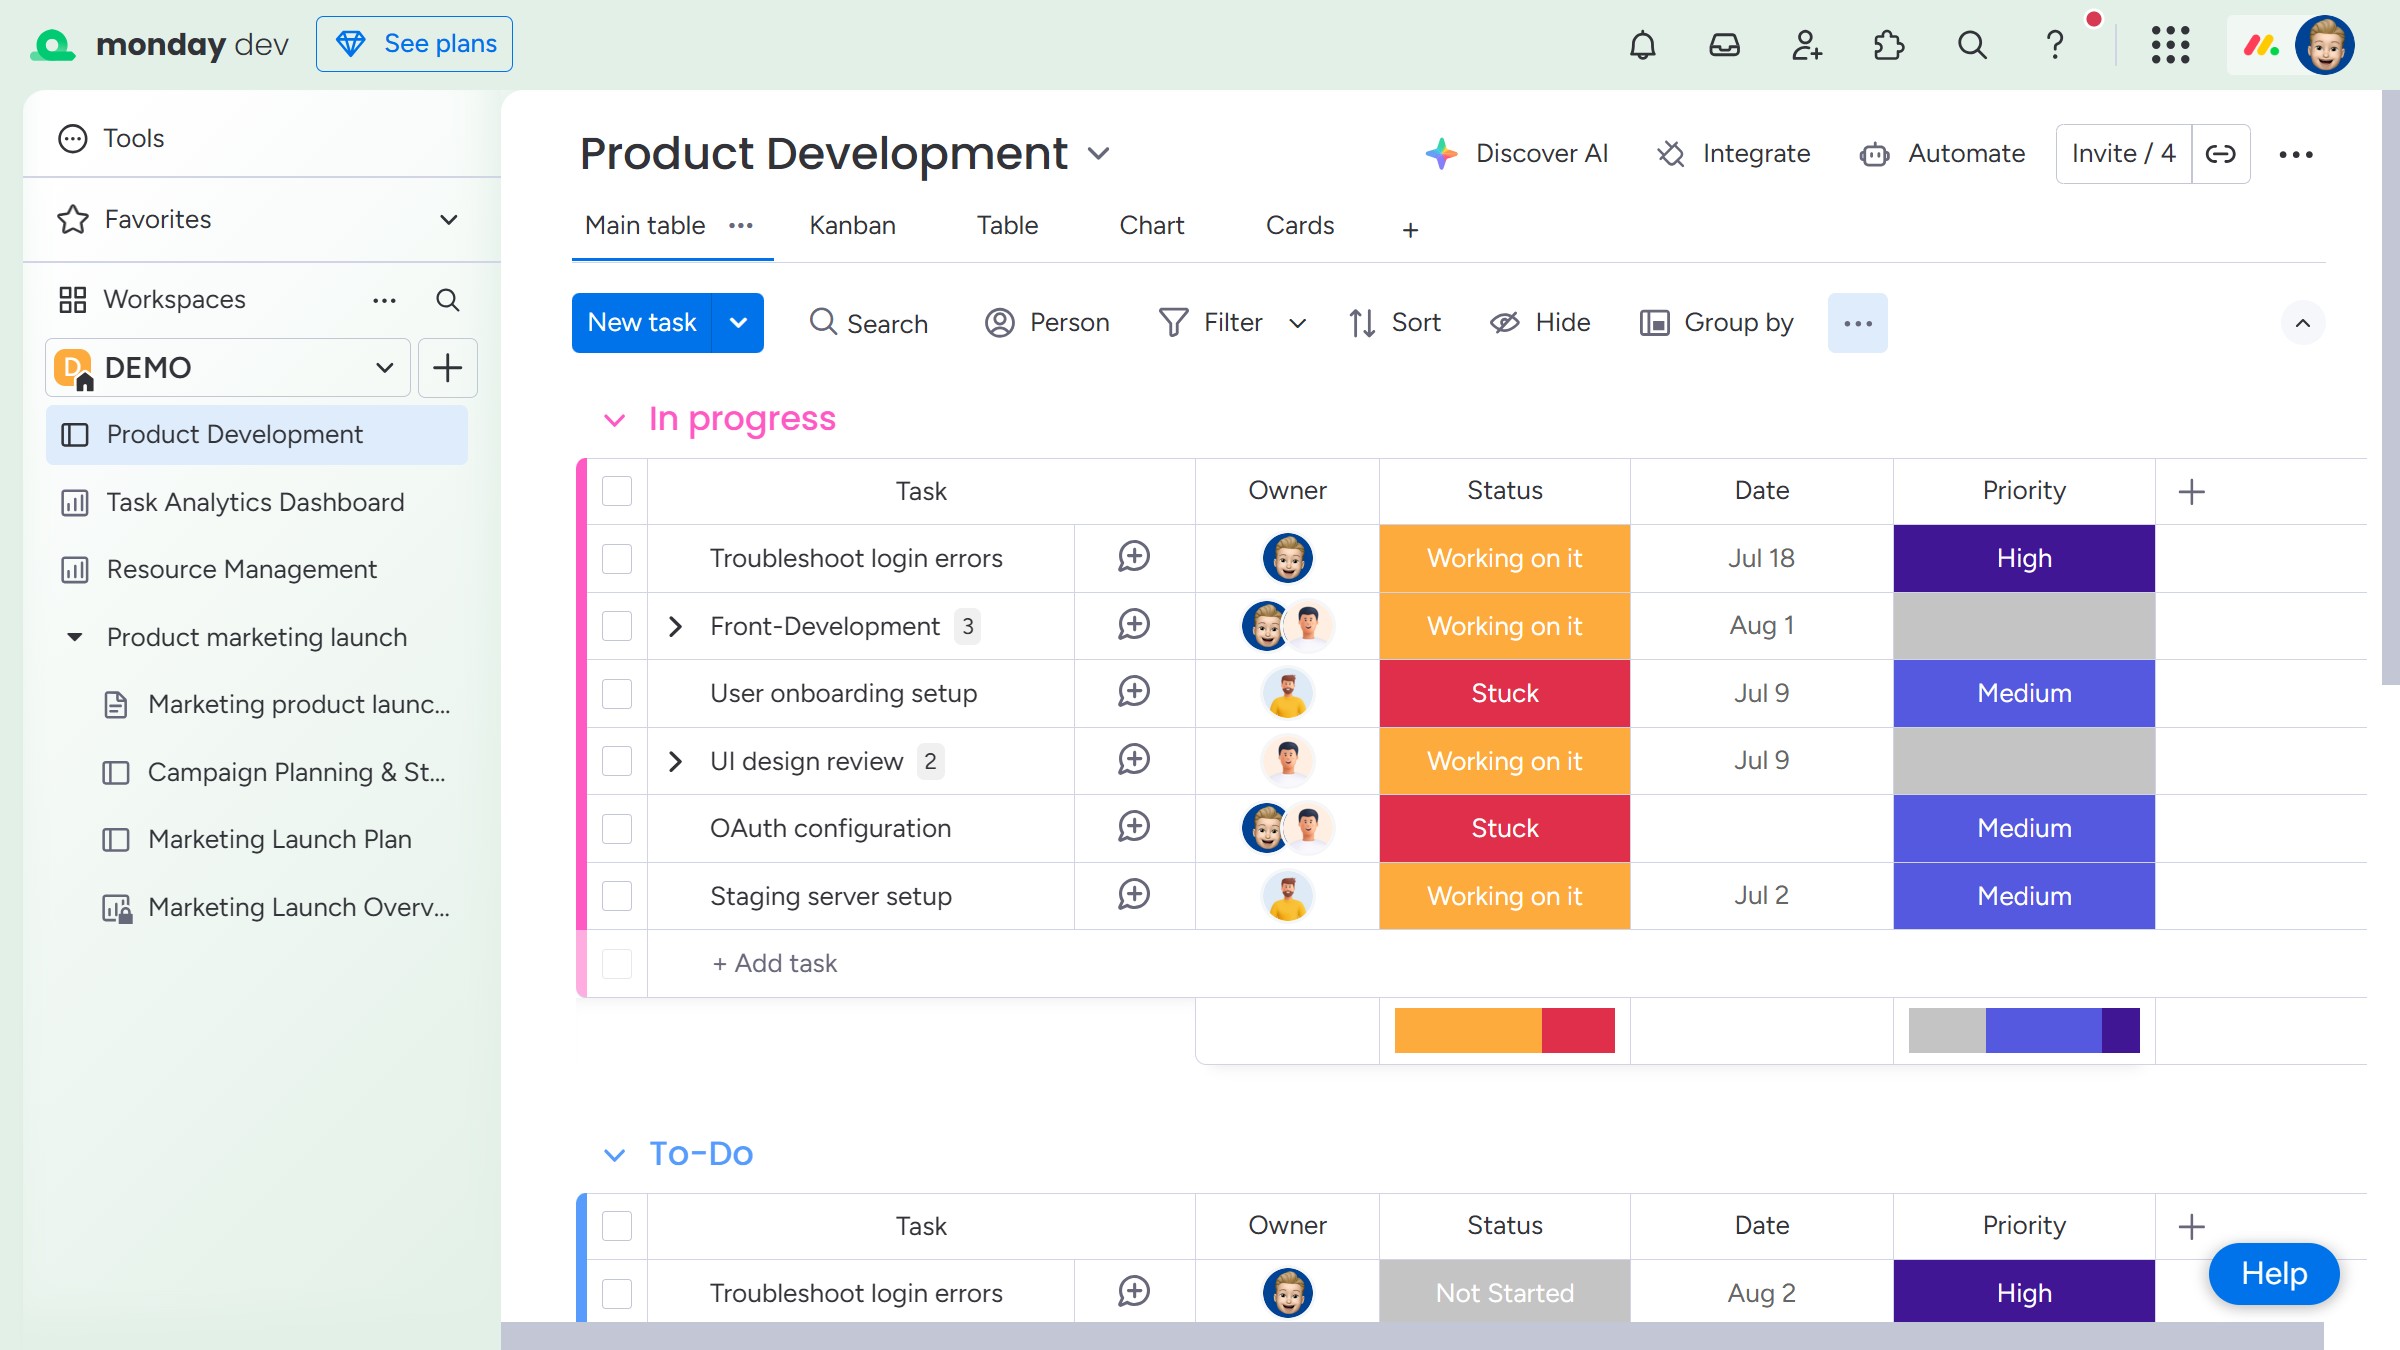Click the Status summary bar under In progress

(1504, 1030)
